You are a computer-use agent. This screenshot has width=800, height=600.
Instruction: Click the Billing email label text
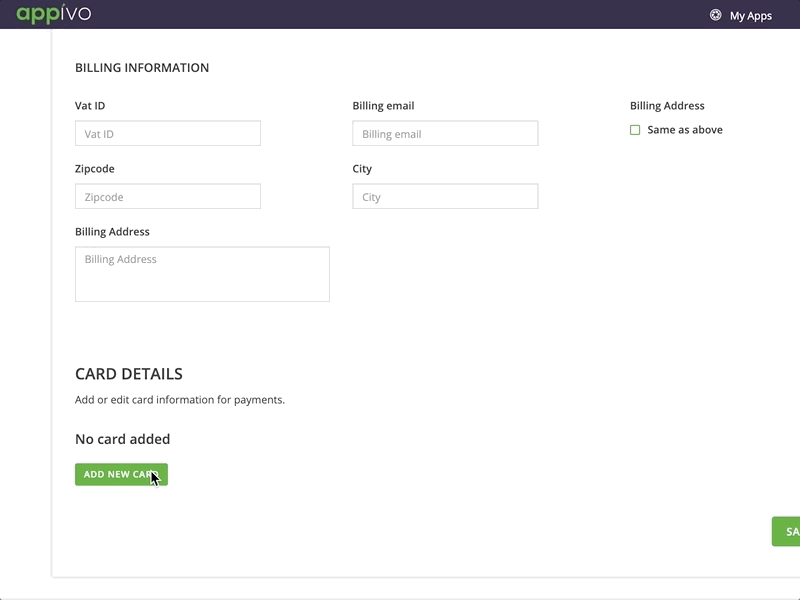[x=382, y=104]
